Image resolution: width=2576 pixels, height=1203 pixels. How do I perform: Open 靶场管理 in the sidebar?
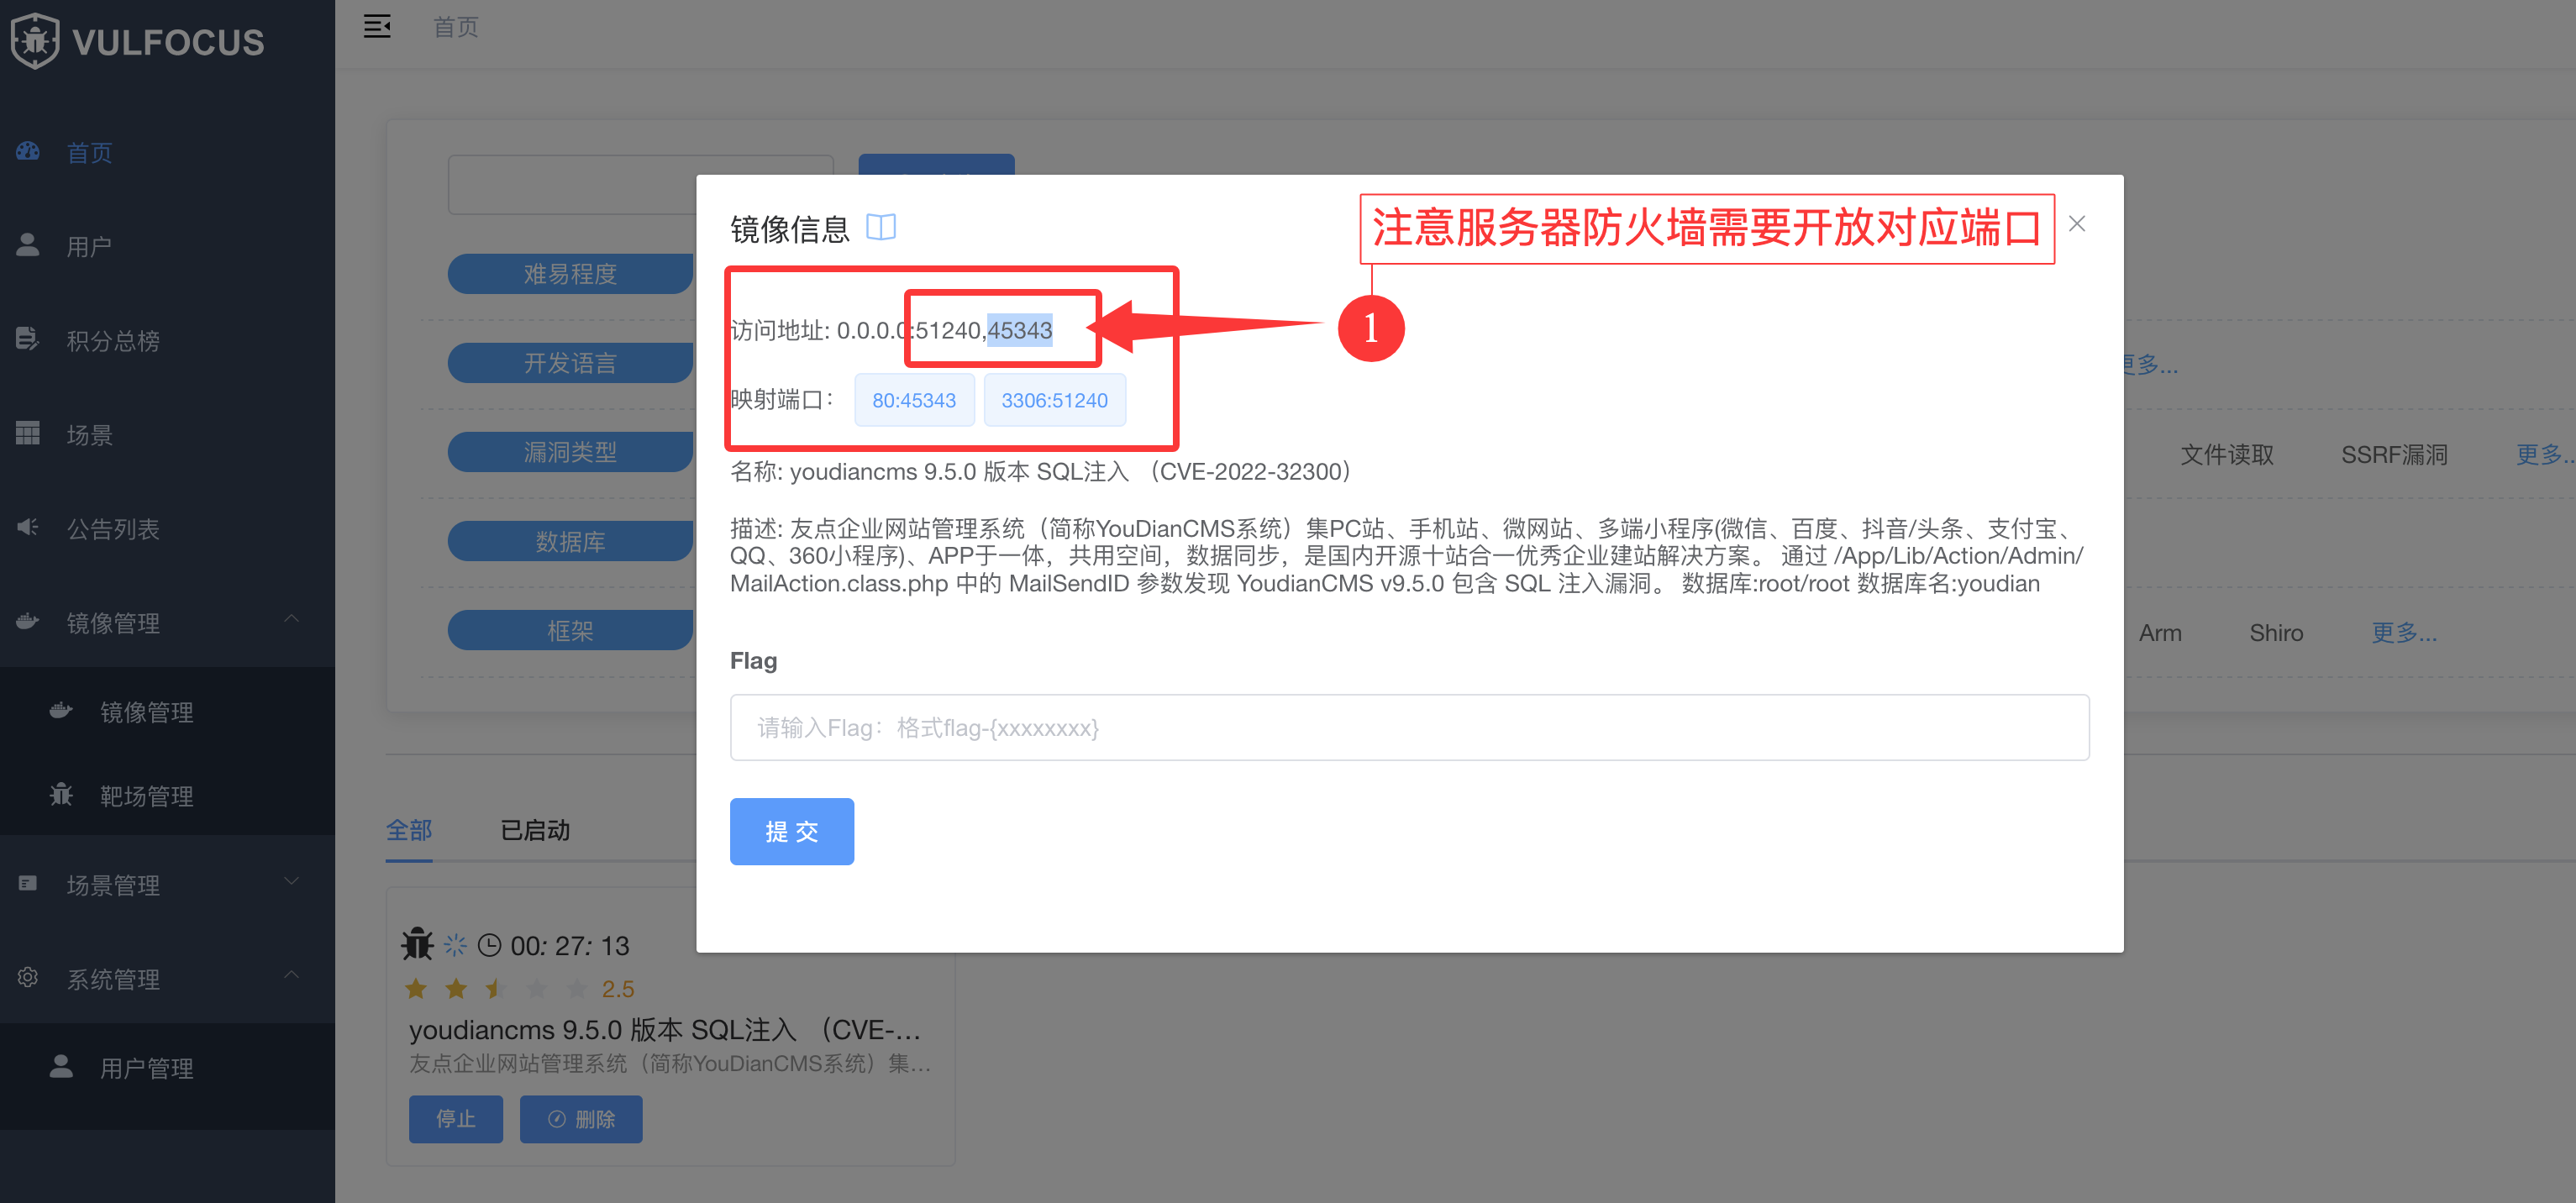tap(146, 796)
